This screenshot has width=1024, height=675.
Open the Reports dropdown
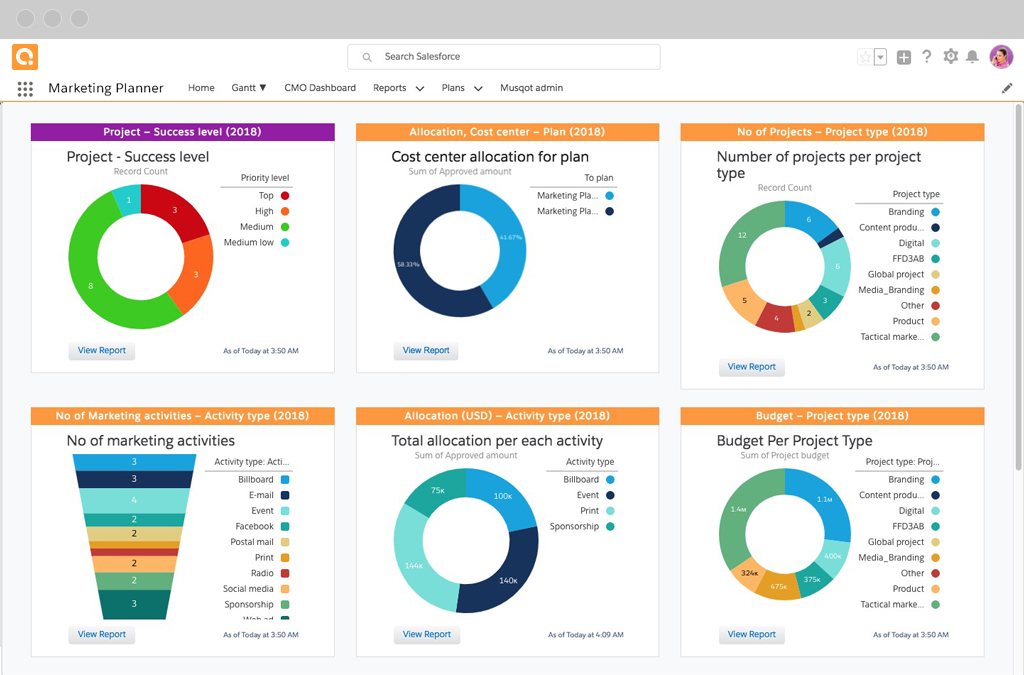pos(398,88)
